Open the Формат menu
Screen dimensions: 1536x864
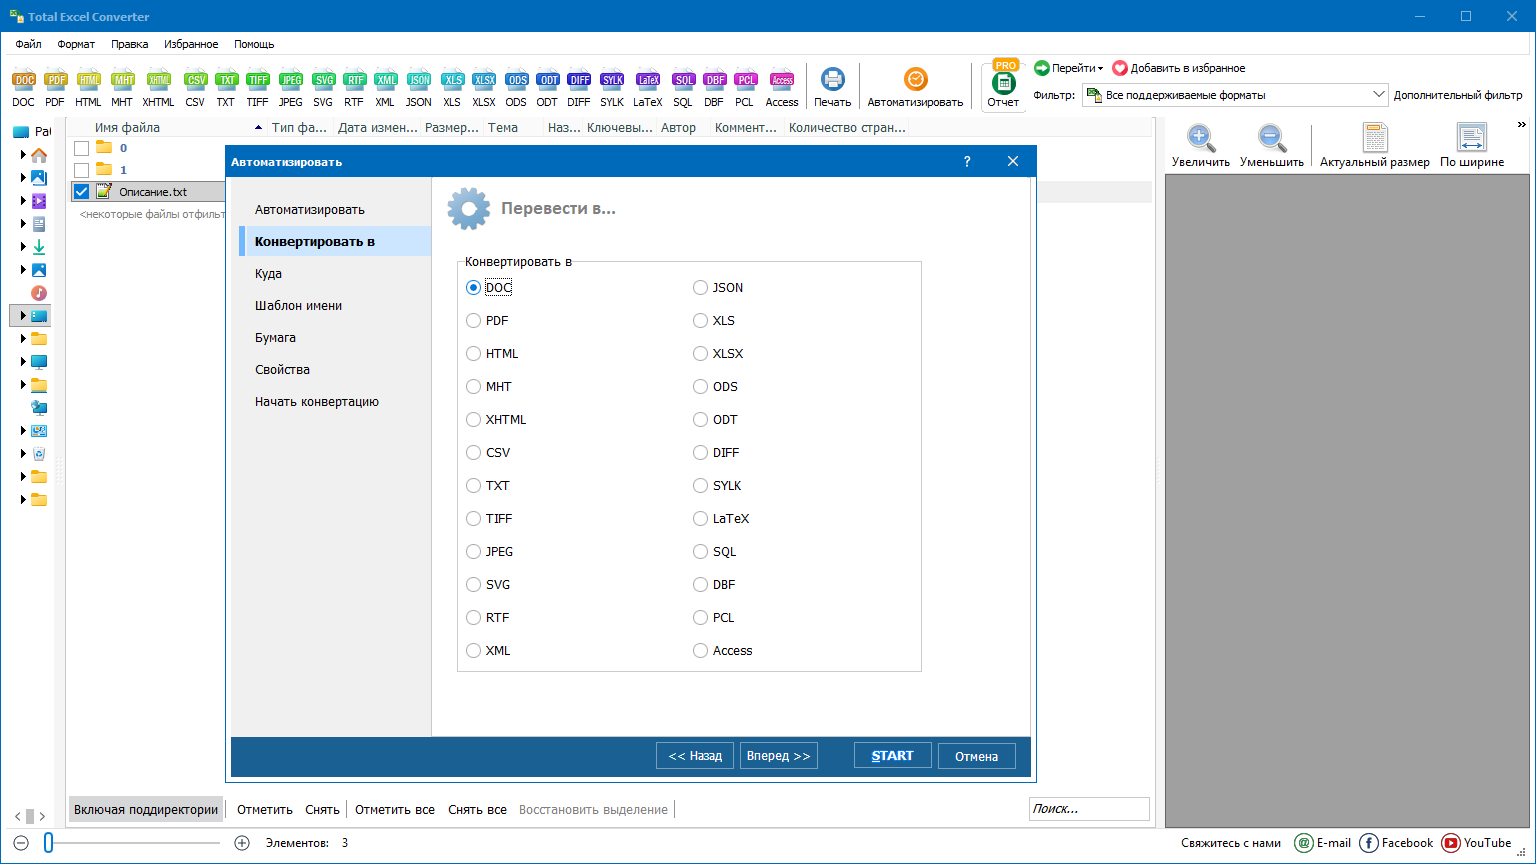pyautogui.click(x=76, y=44)
